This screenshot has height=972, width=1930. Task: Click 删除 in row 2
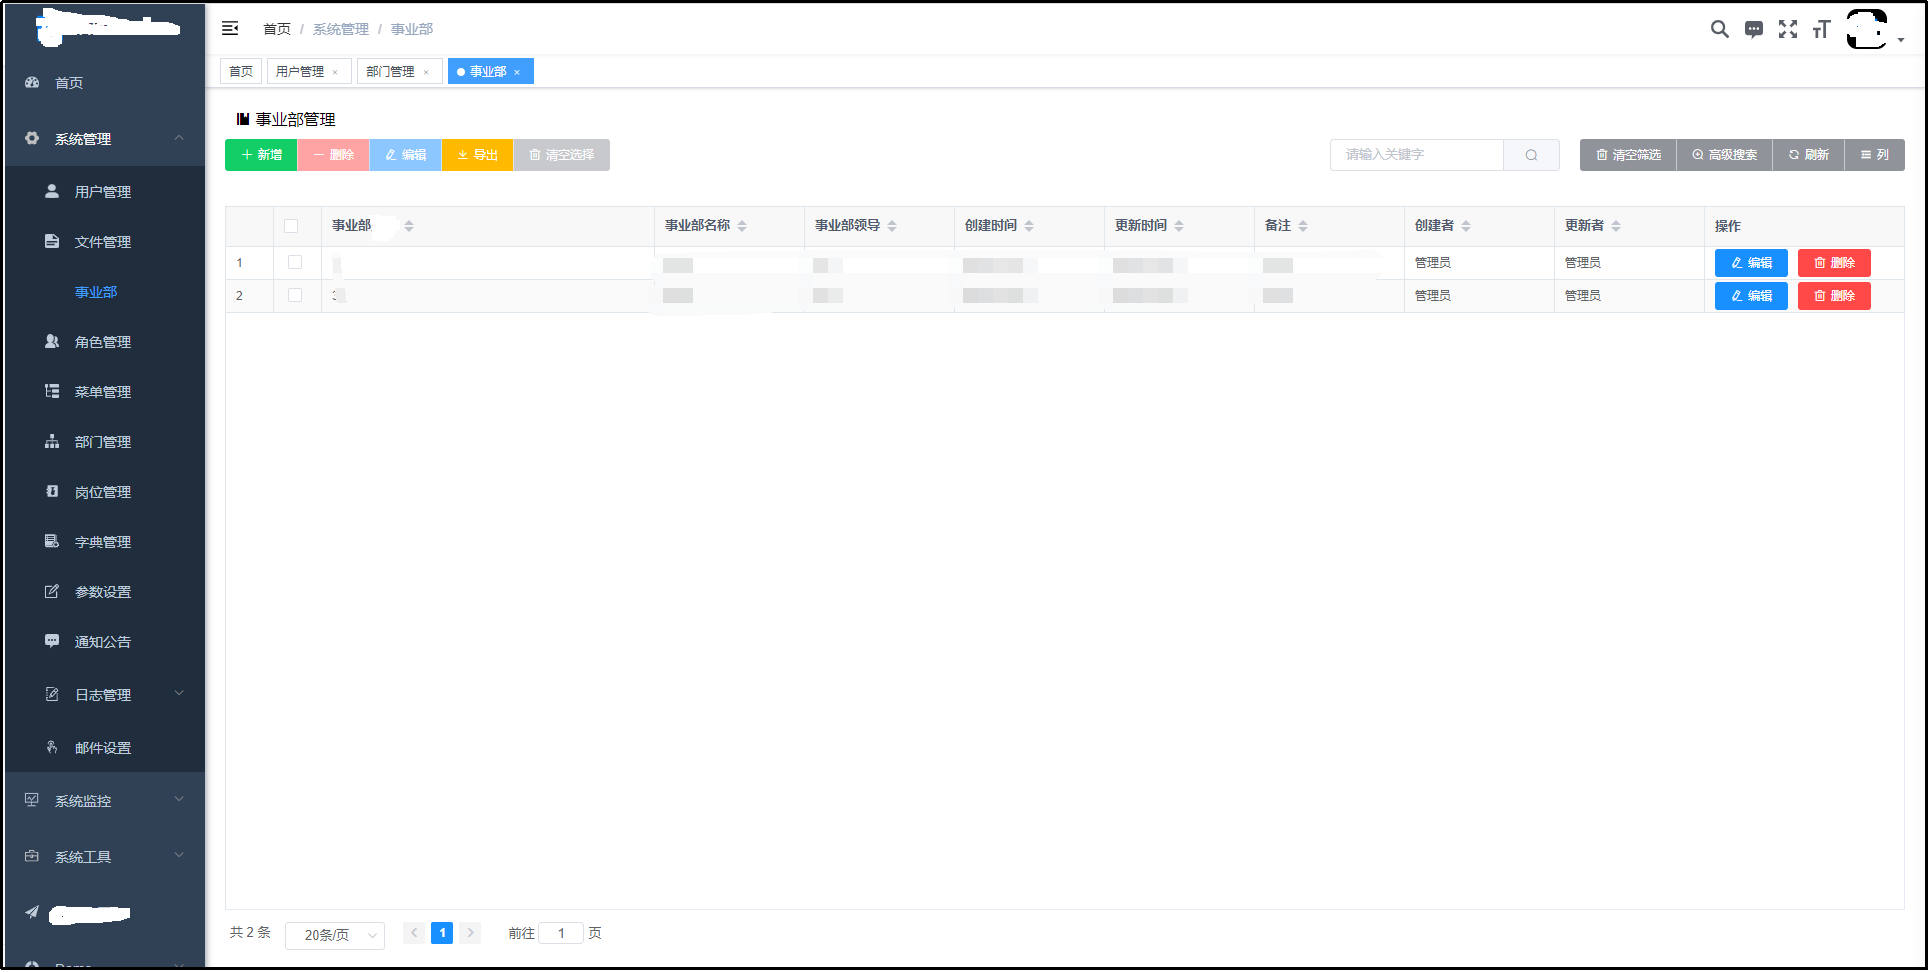1834,296
